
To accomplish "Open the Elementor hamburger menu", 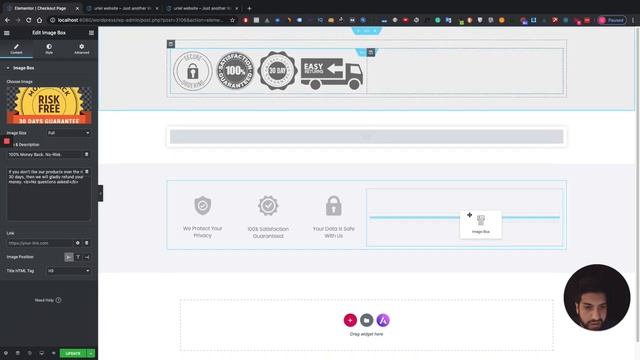I will [x=7, y=33].
